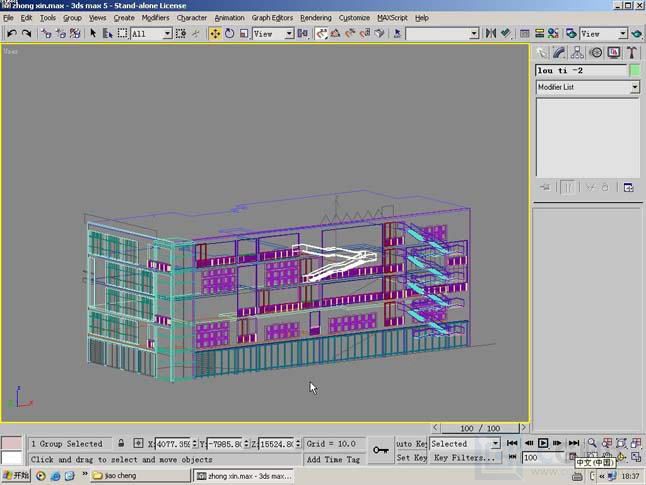Open the Material Editor icon
This screenshot has height=485, width=646.
tap(553, 33)
